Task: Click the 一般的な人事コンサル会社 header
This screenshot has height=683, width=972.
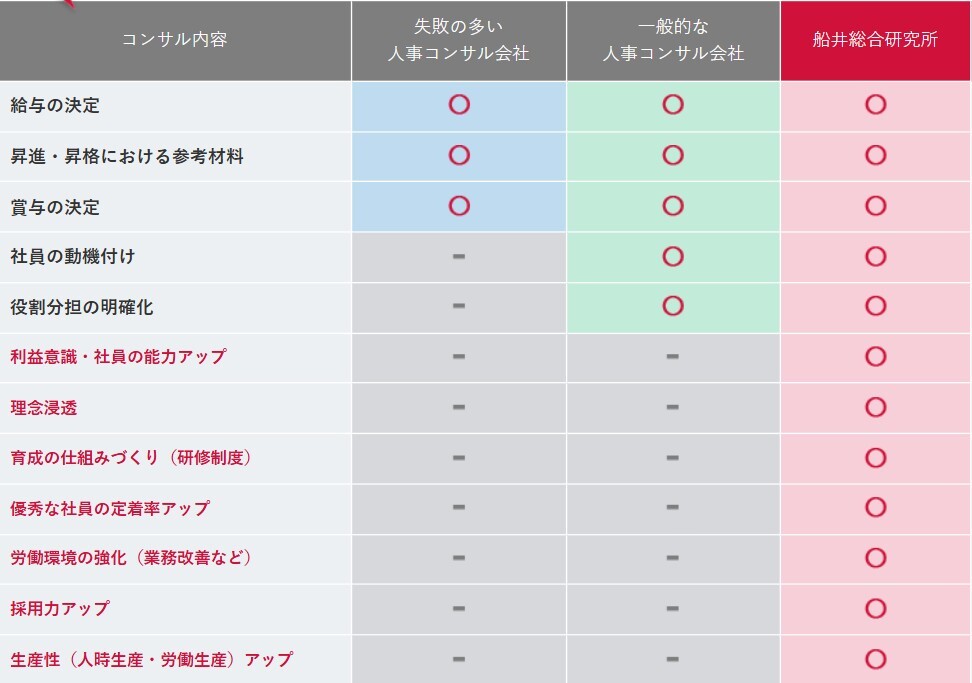Action: (x=673, y=41)
